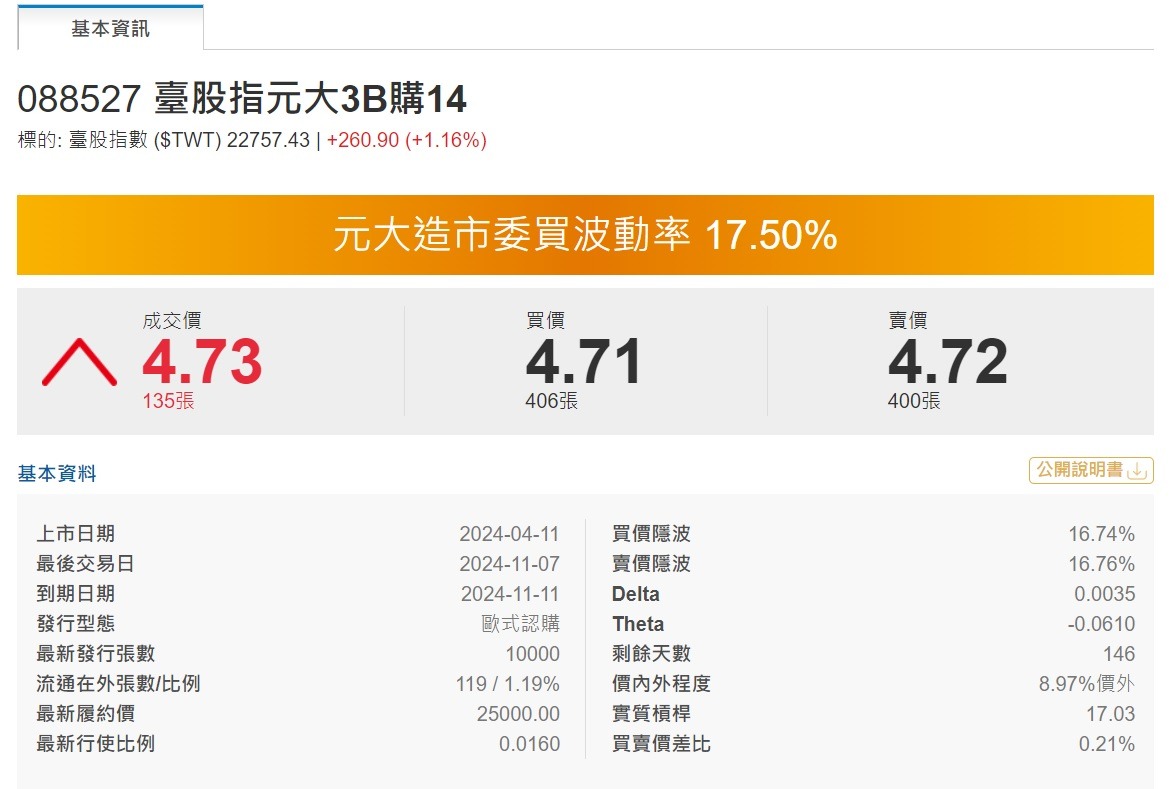Viewport: 1169px width, 789px height.
Task: Click the 剩餘天數 value 146
Action: click(x=1119, y=654)
